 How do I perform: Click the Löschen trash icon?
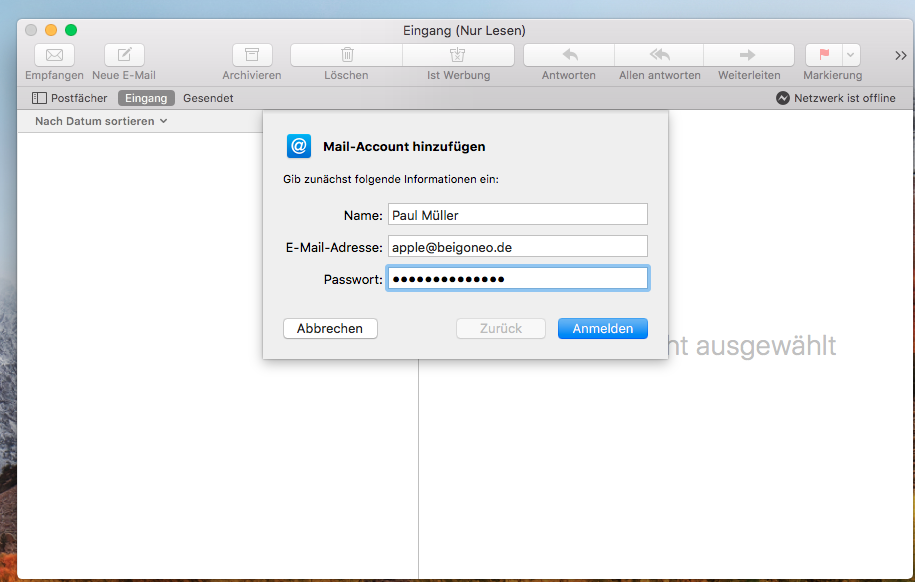347,55
